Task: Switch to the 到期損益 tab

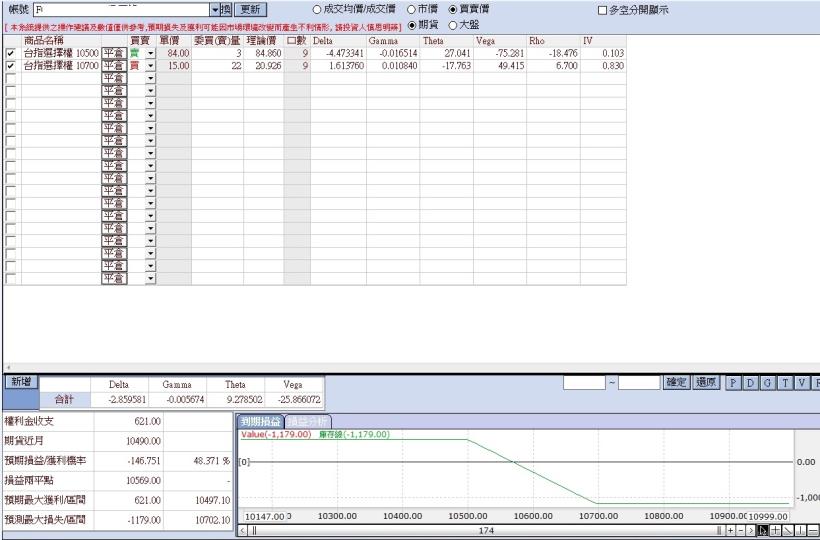Action: click(x=260, y=422)
